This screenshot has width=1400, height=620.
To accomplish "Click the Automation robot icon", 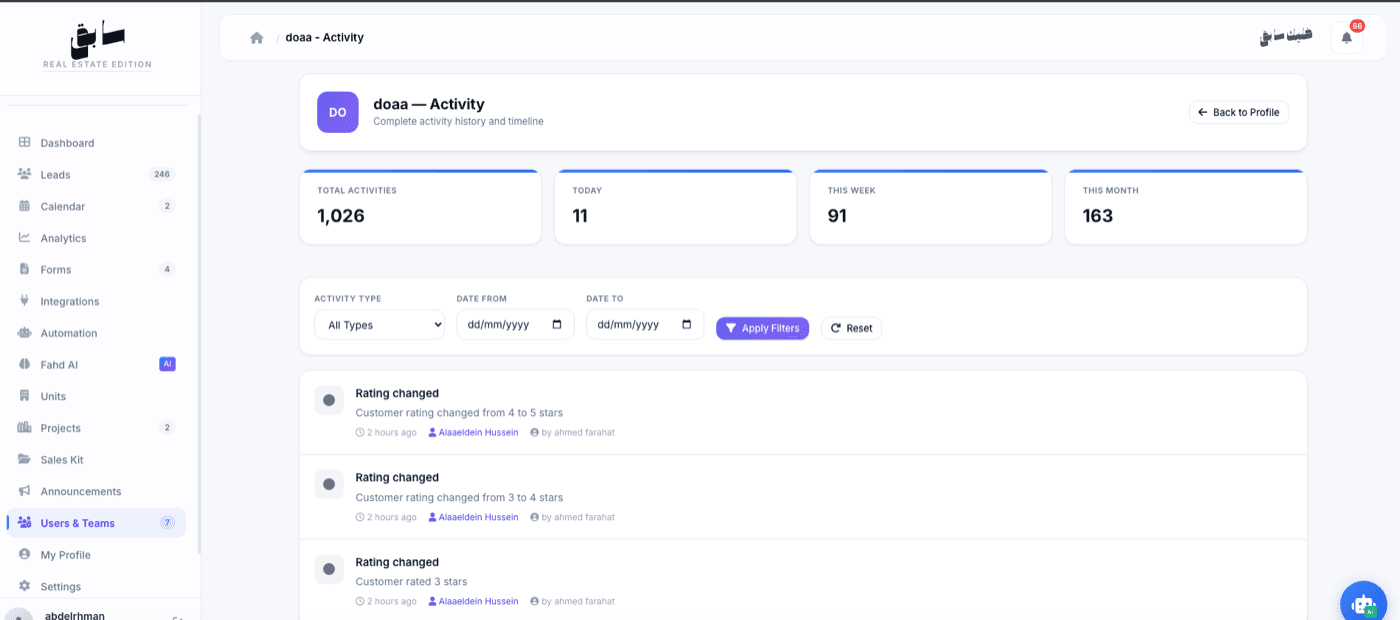I will click(25, 333).
